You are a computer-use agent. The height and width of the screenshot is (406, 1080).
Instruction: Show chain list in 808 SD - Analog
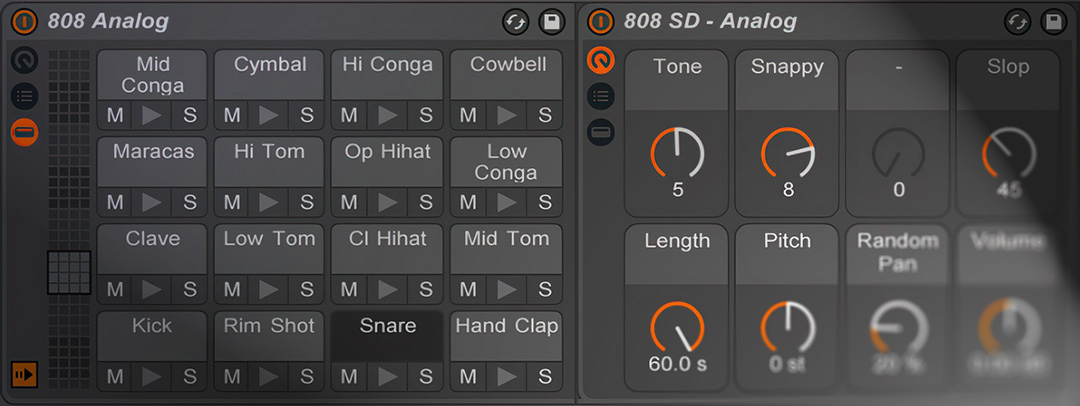[601, 97]
